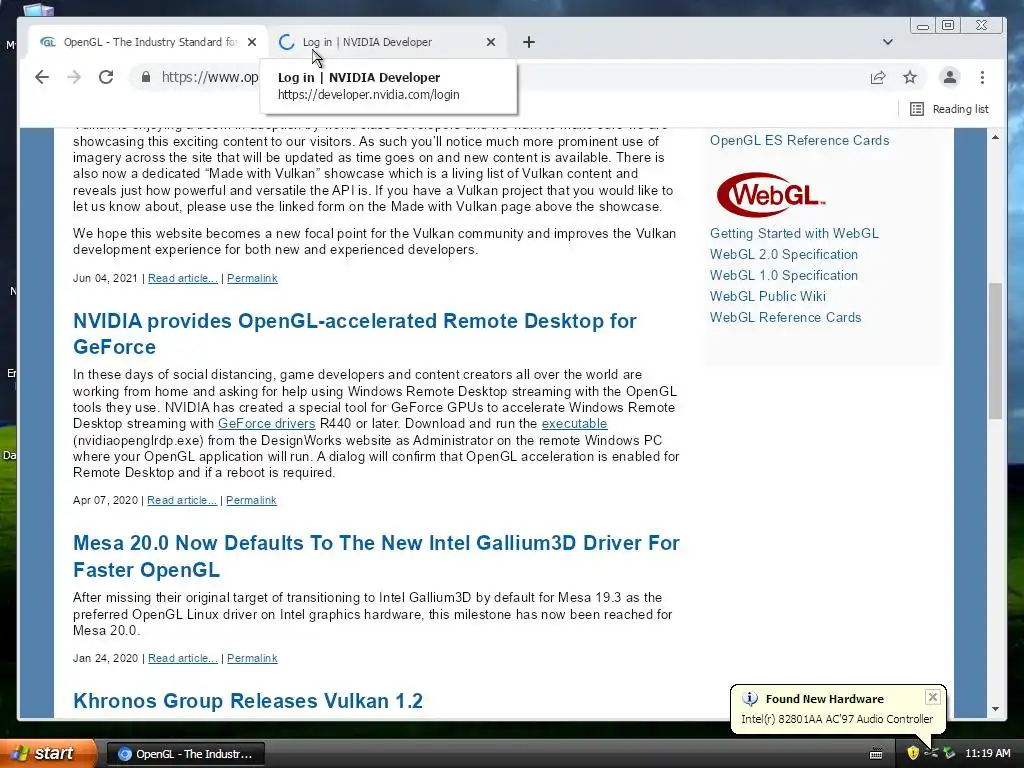This screenshot has height=768, width=1024.
Task: Click the on-screen keyboard tray icon
Action: (876, 754)
